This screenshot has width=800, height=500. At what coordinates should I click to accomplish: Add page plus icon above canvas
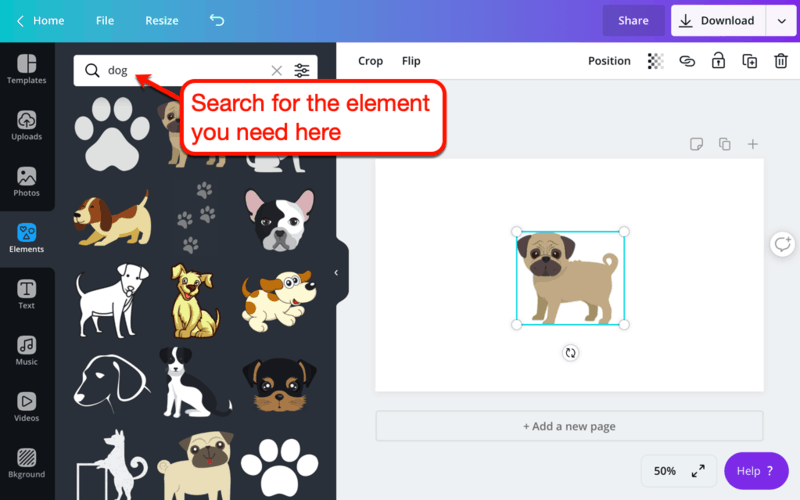[x=753, y=144]
